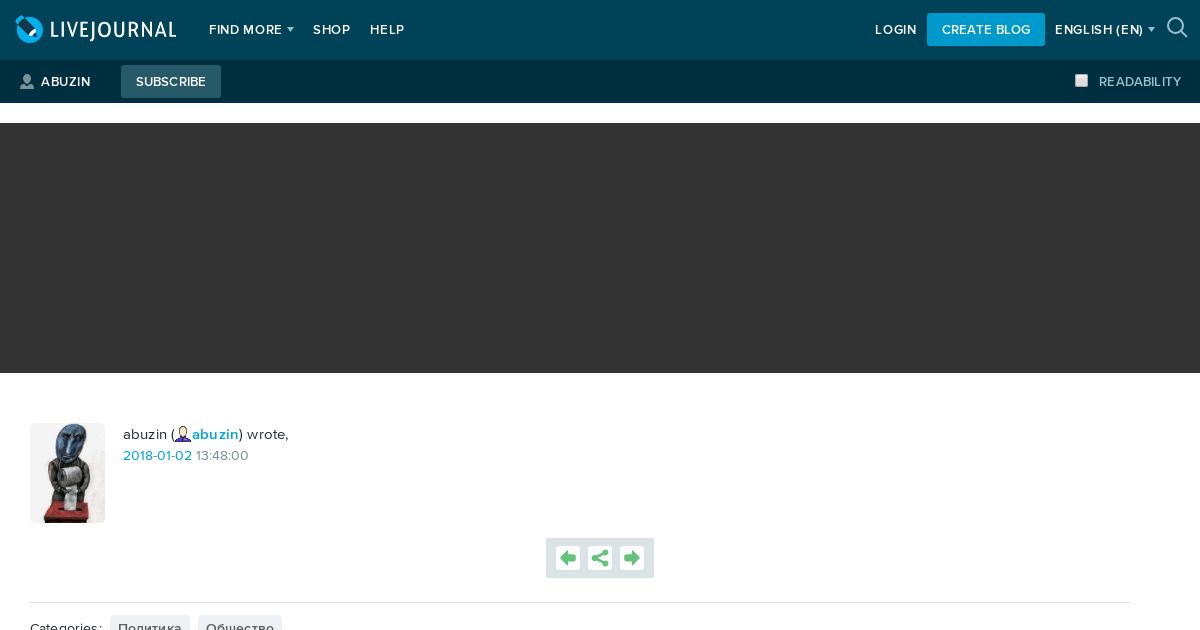Toggle the Readability checkbox
The image size is (1200, 630).
[1081, 81]
